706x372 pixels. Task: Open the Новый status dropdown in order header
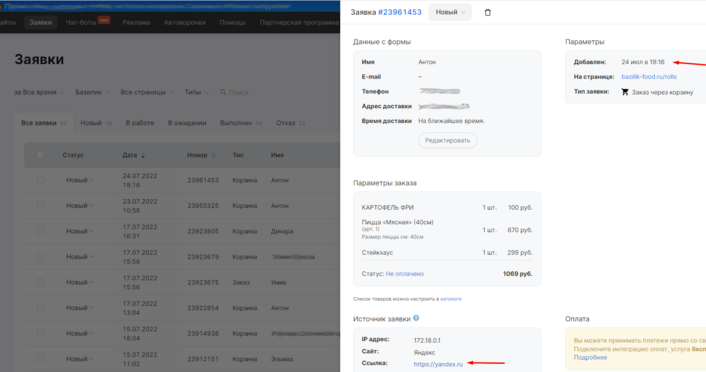(450, 12)
